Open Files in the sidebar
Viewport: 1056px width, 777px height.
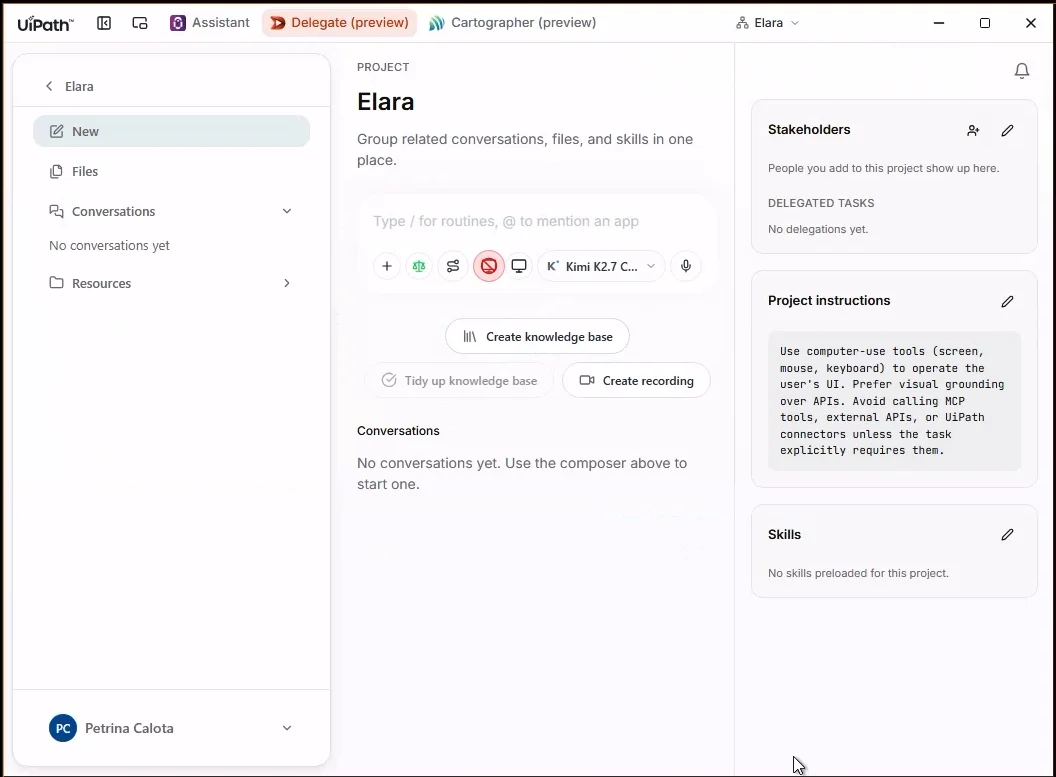point(171,172)
